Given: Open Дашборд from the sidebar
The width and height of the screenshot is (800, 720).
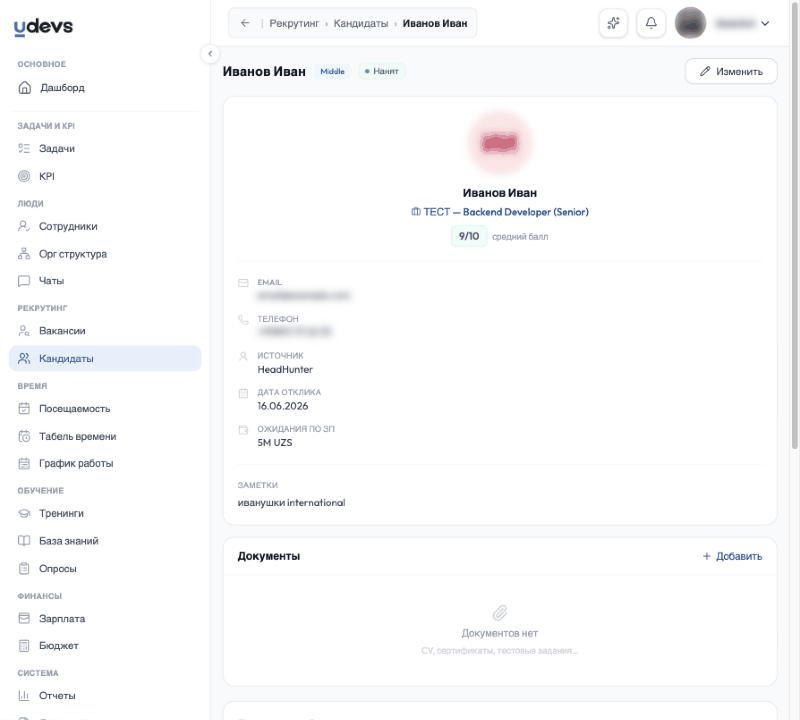Looking at the screenshot, I should click(x=105, y=88).
